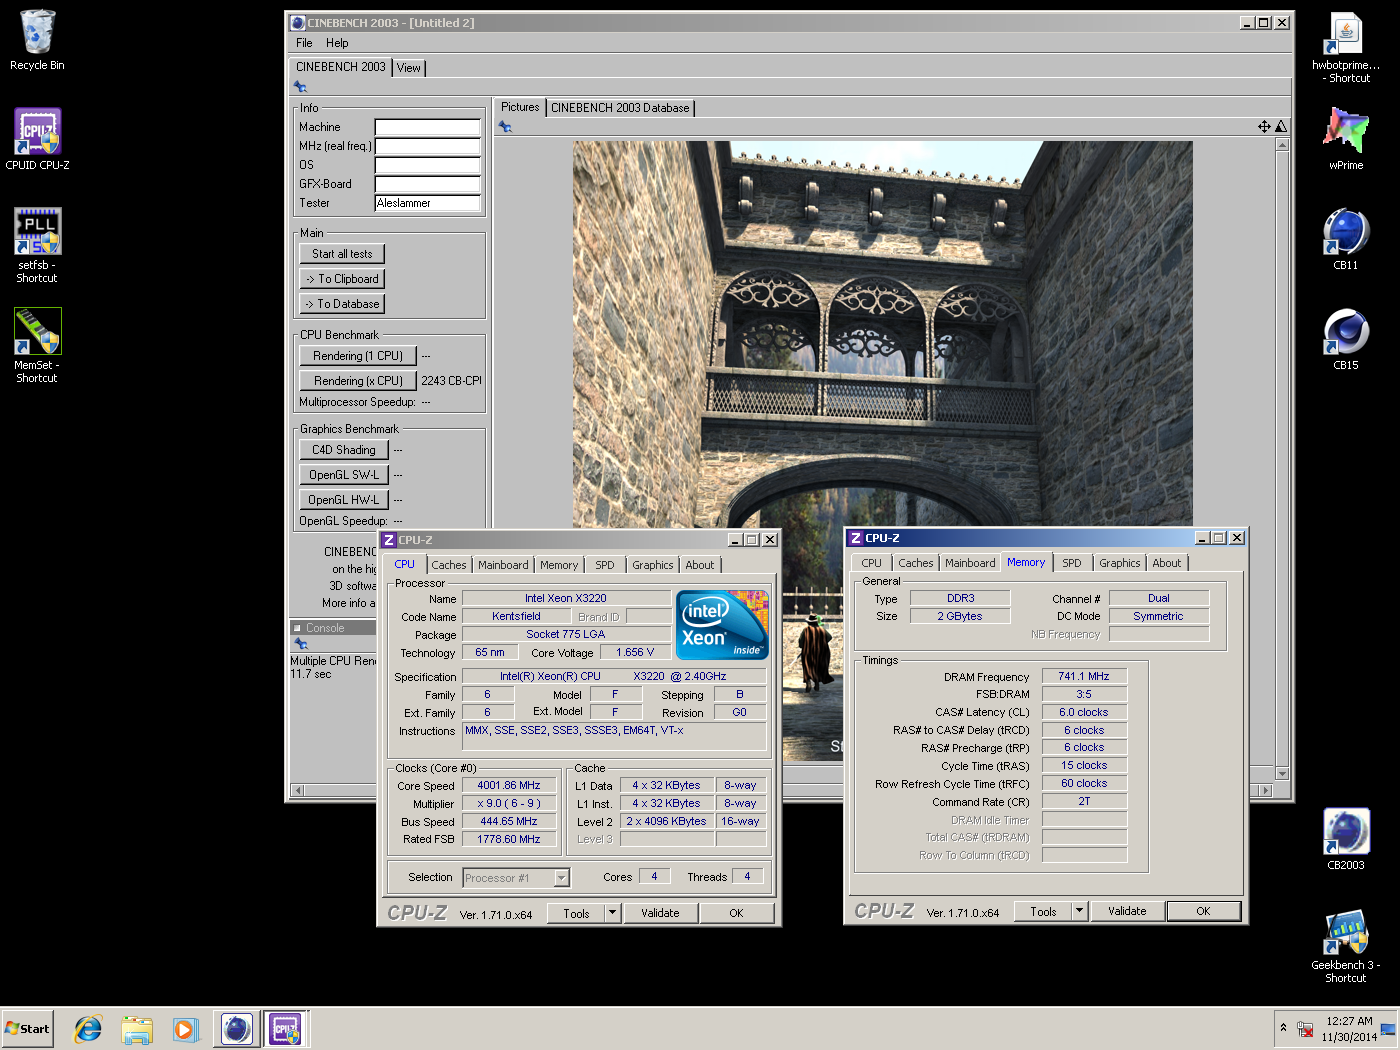Open hwbotprime shortcut on desktop

click(x=1346, y=47)
